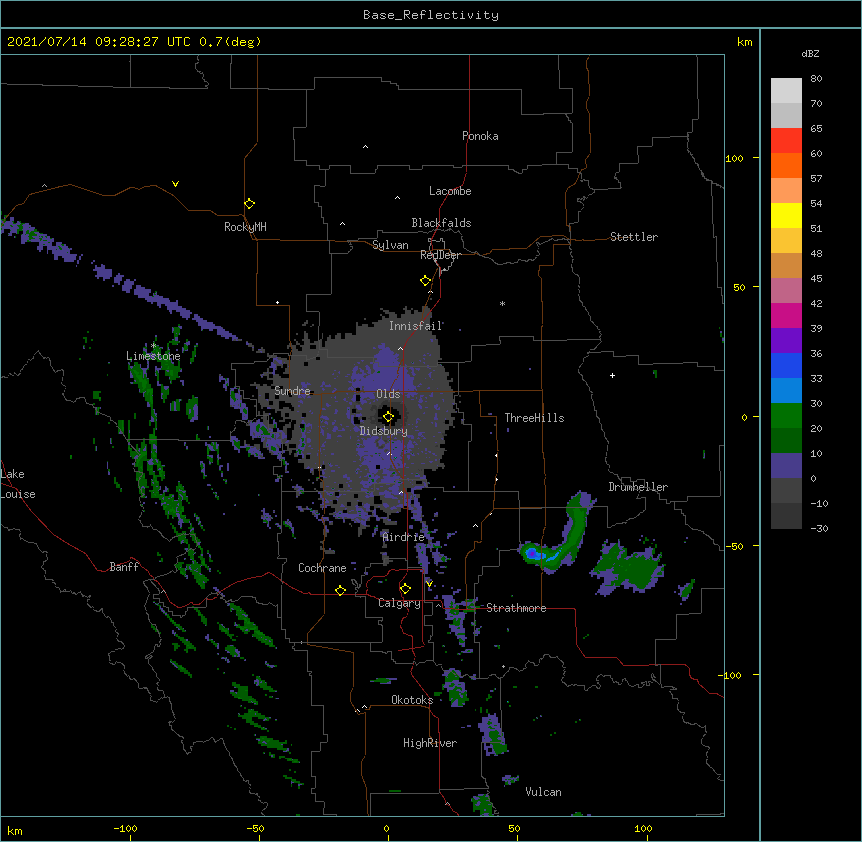Click the Okotoks town label
The image size is (862, 842).
(412, 700)
